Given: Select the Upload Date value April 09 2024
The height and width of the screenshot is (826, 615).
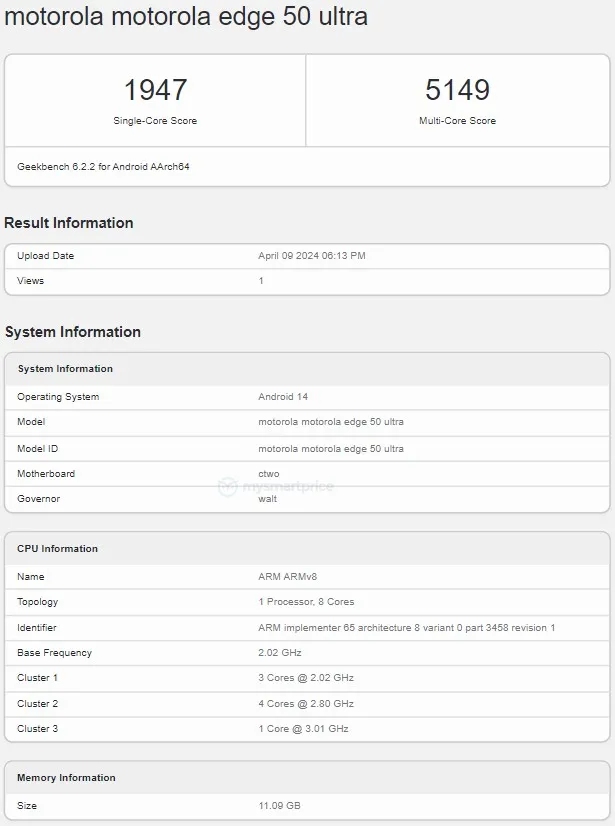Looking at the screenshot, I should 312,256.
